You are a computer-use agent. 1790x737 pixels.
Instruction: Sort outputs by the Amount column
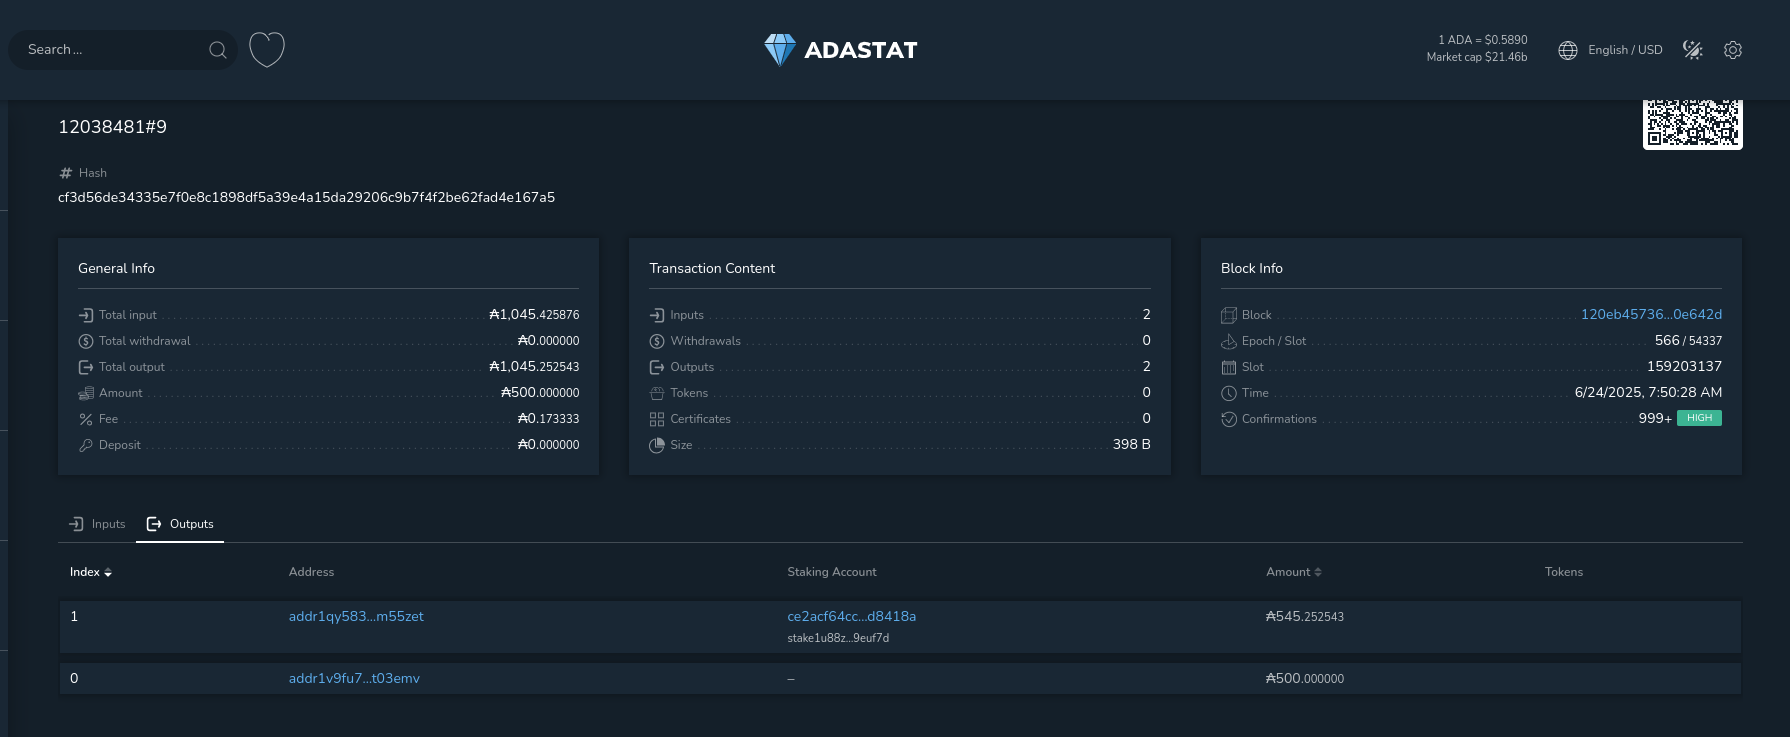[x=1294, y=572]
